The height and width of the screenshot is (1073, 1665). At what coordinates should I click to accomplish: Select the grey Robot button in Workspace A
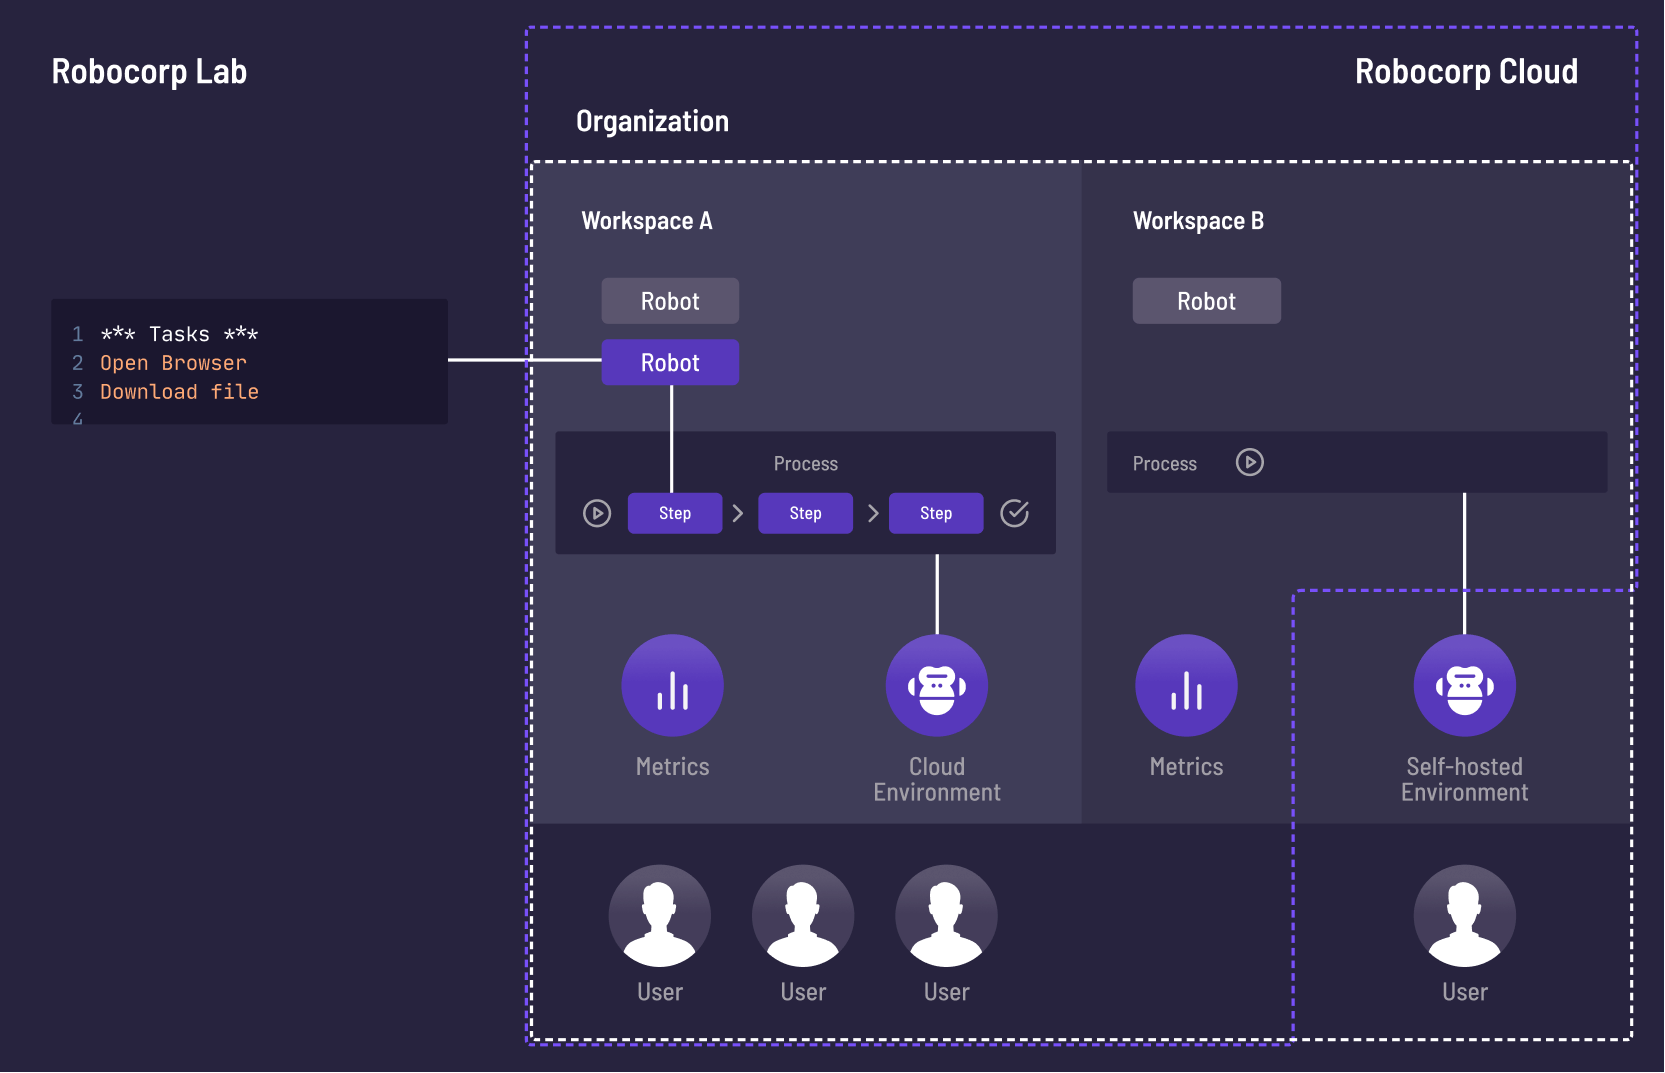(x=670, y=301)
